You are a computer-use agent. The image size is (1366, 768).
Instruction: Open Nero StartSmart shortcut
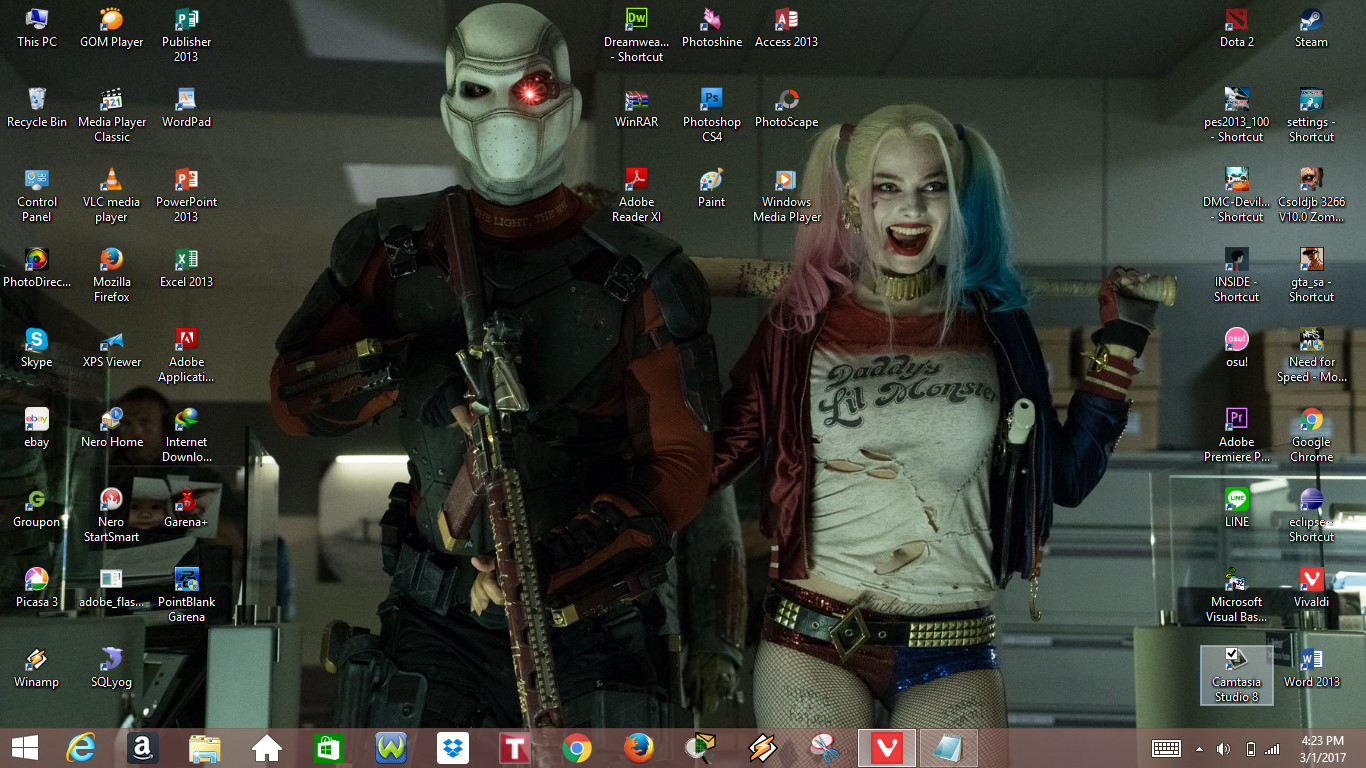[x=112, y=515]
